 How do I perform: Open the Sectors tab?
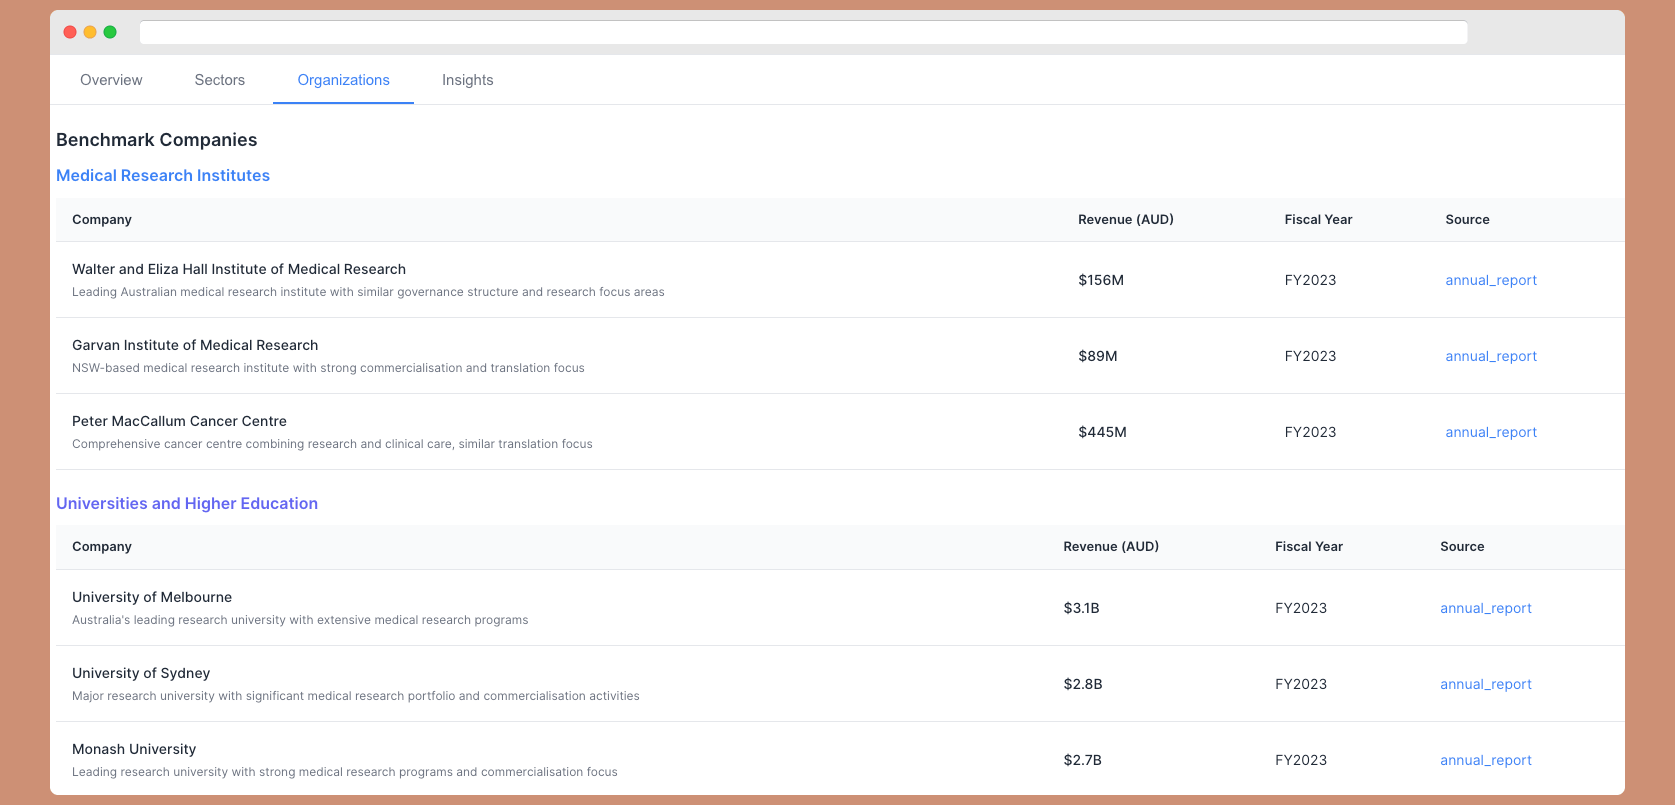[x=219, y=80]
